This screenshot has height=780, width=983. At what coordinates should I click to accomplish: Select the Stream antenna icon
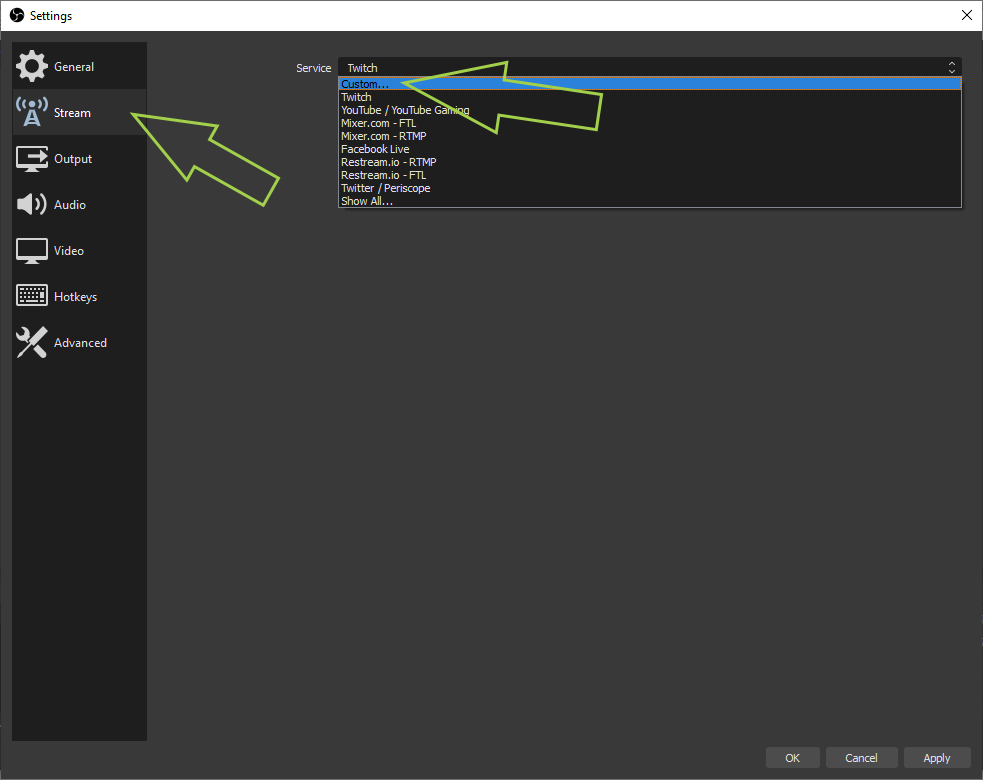[x=32, y=113]
